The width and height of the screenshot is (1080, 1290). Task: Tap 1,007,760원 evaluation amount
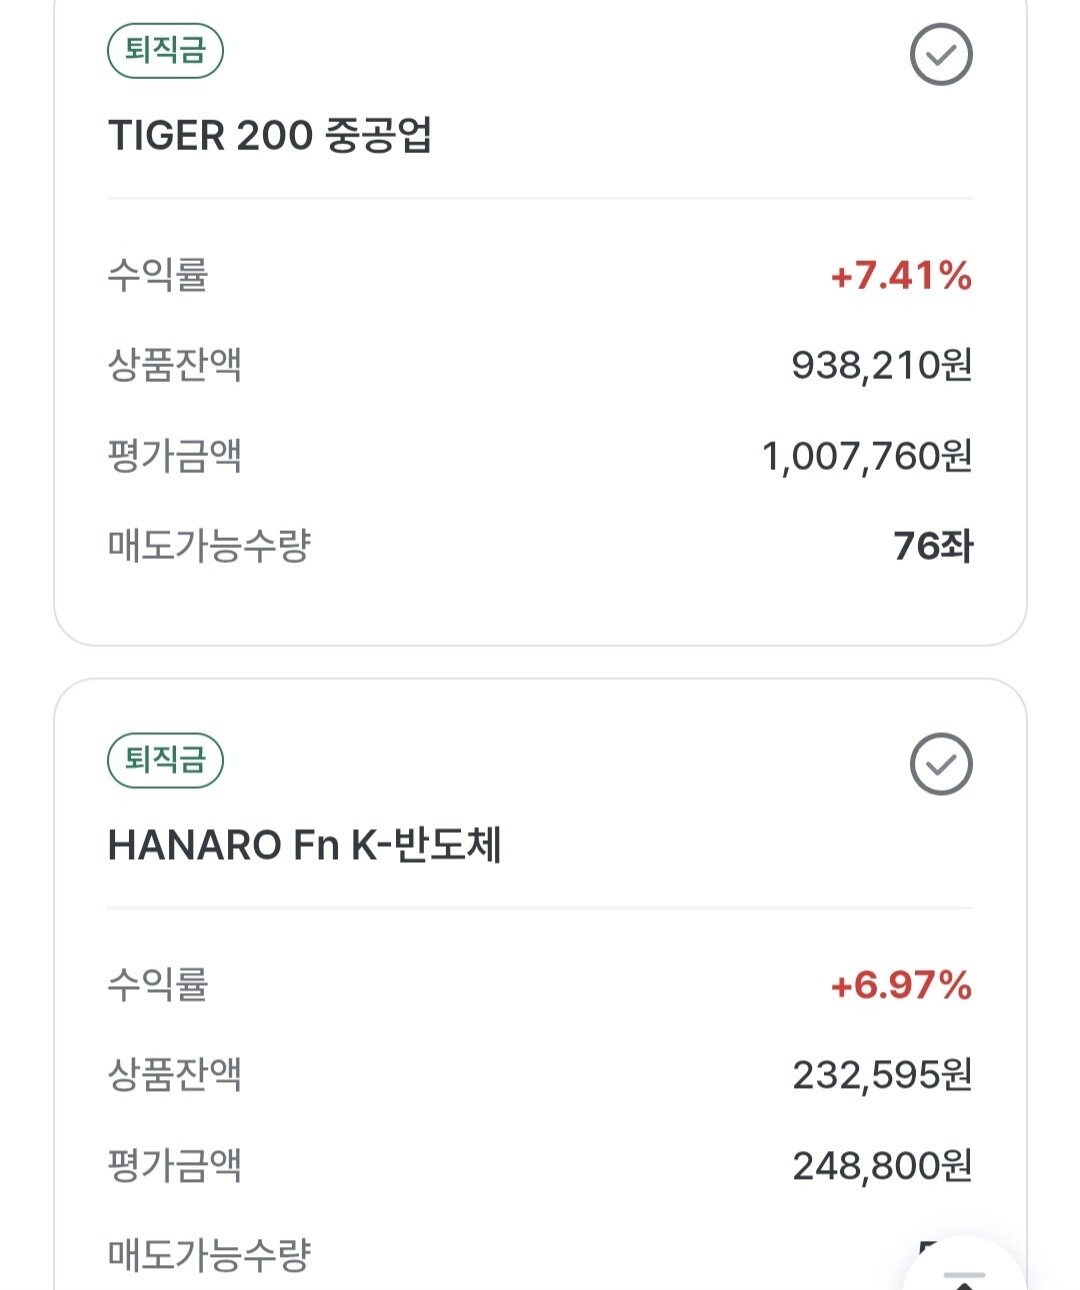pos(867,456)
